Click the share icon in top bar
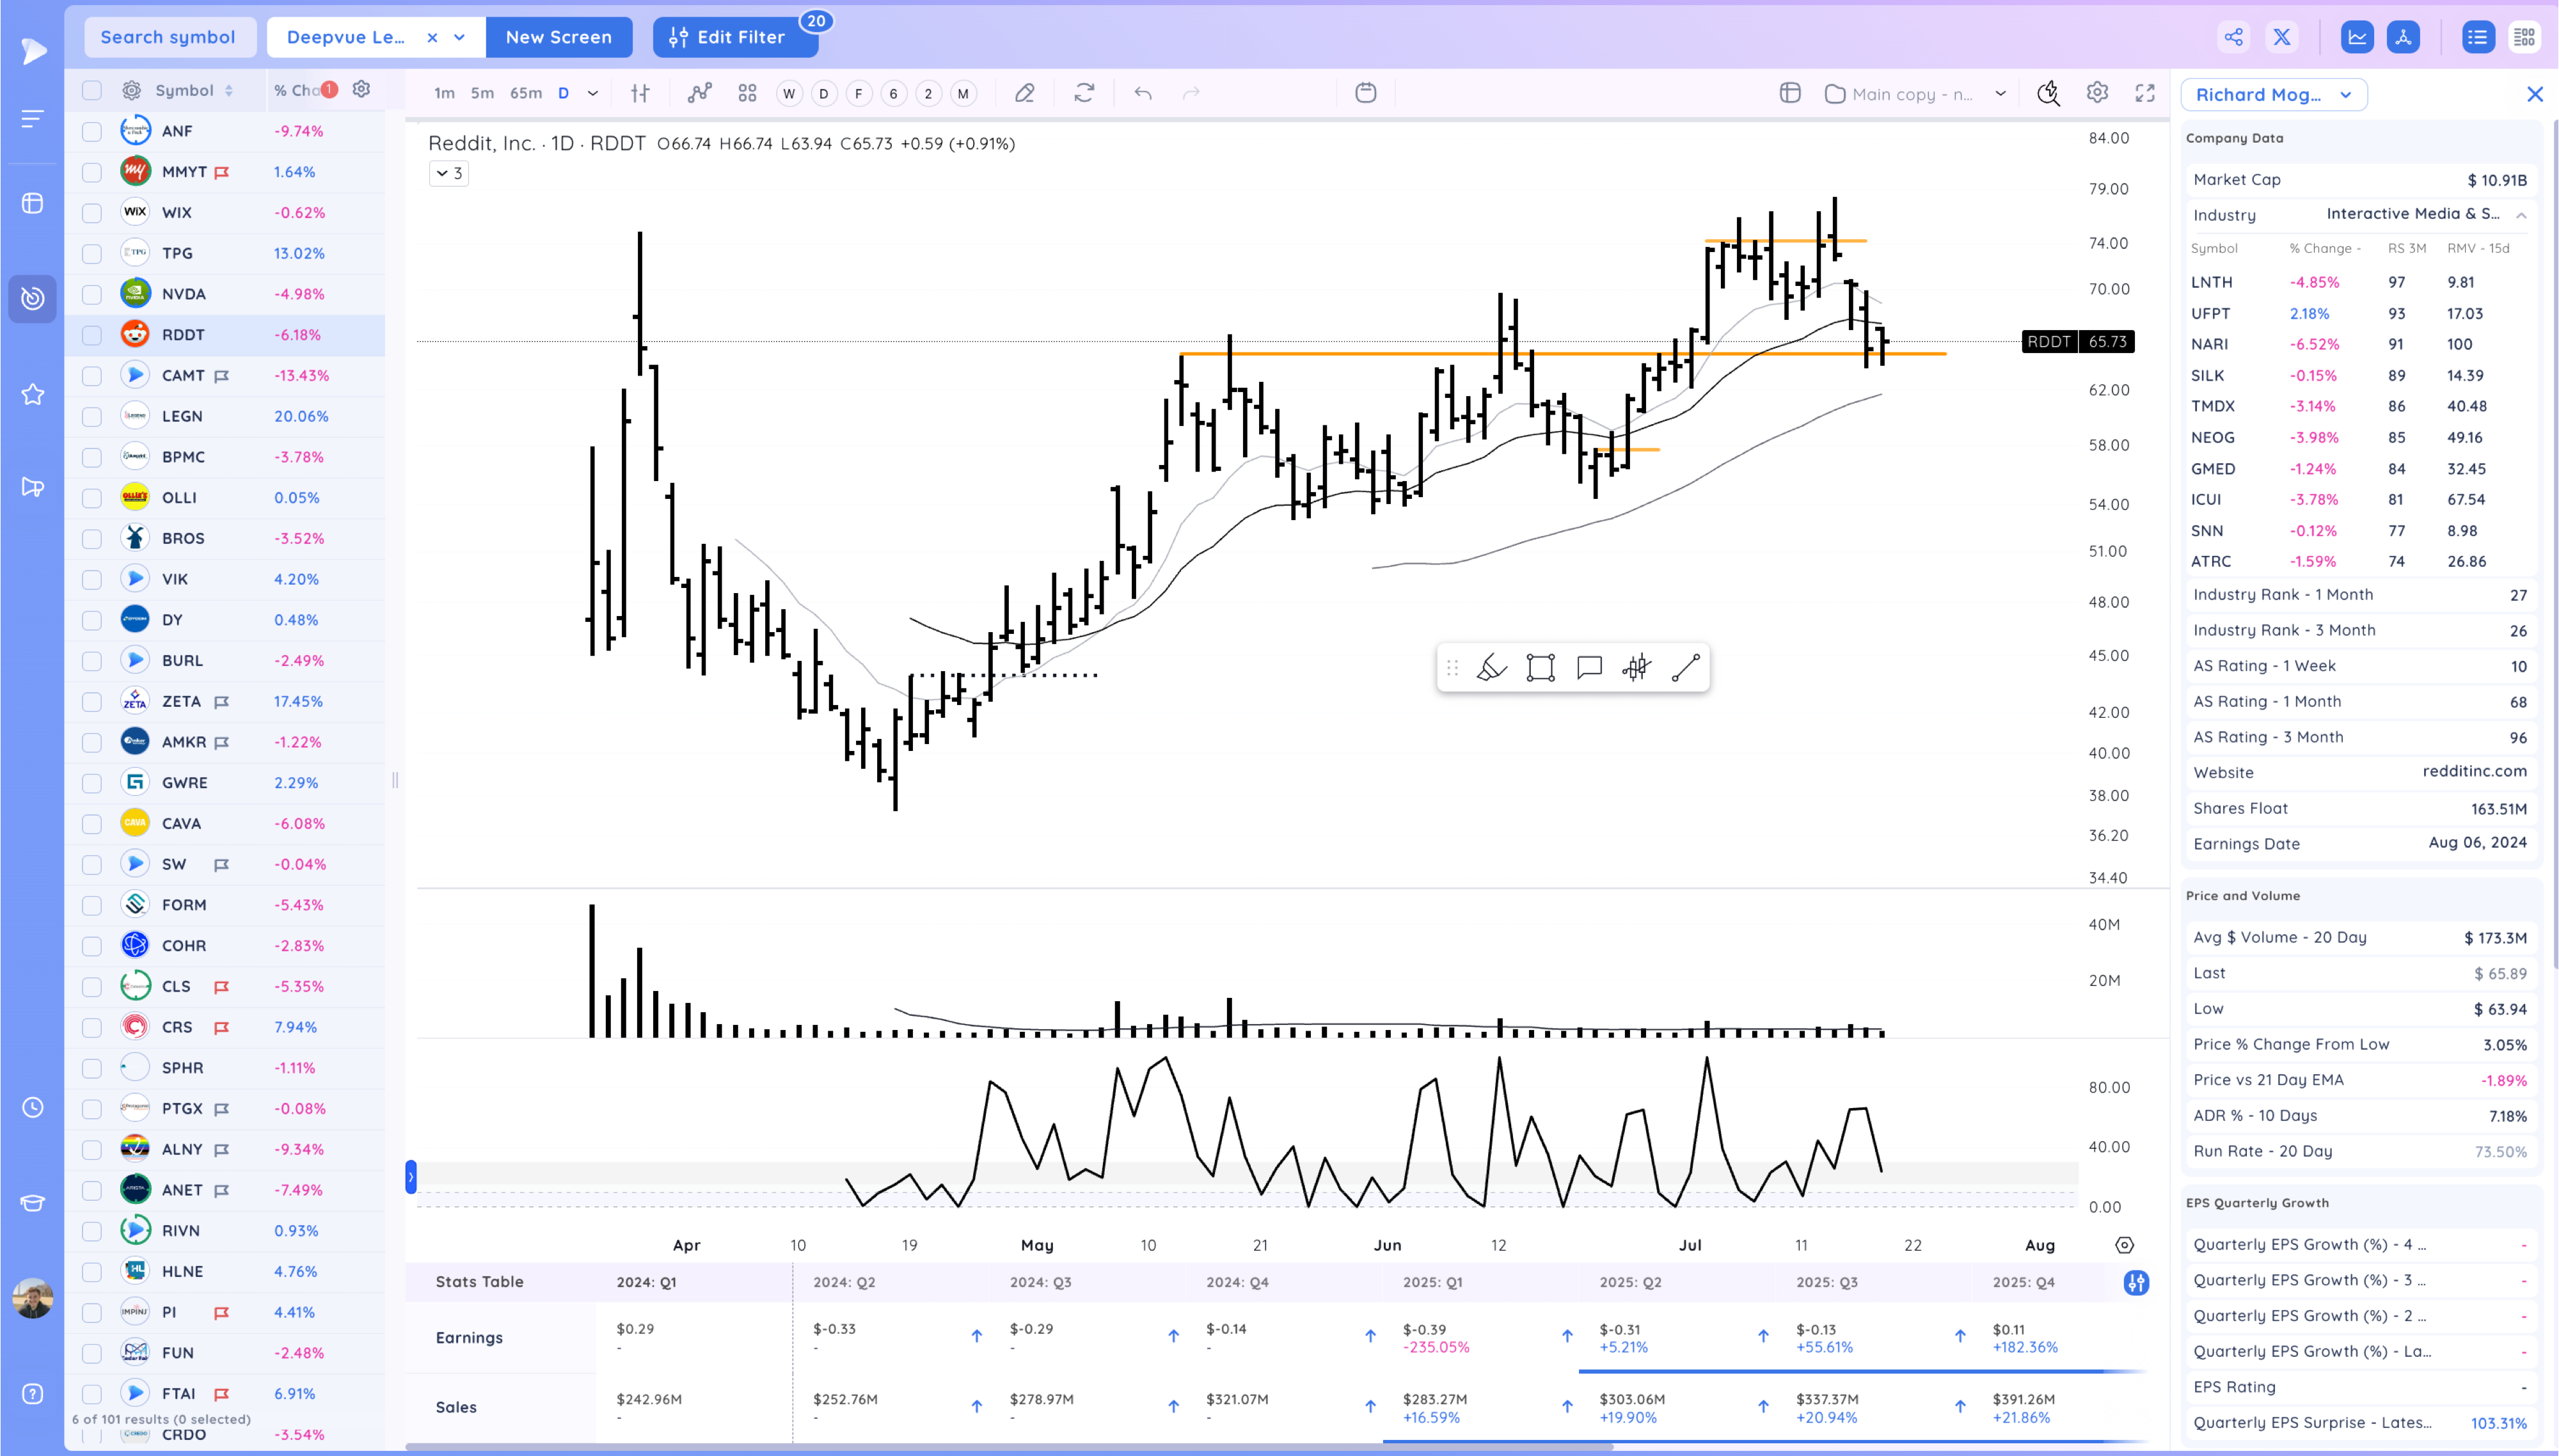 2233,37
